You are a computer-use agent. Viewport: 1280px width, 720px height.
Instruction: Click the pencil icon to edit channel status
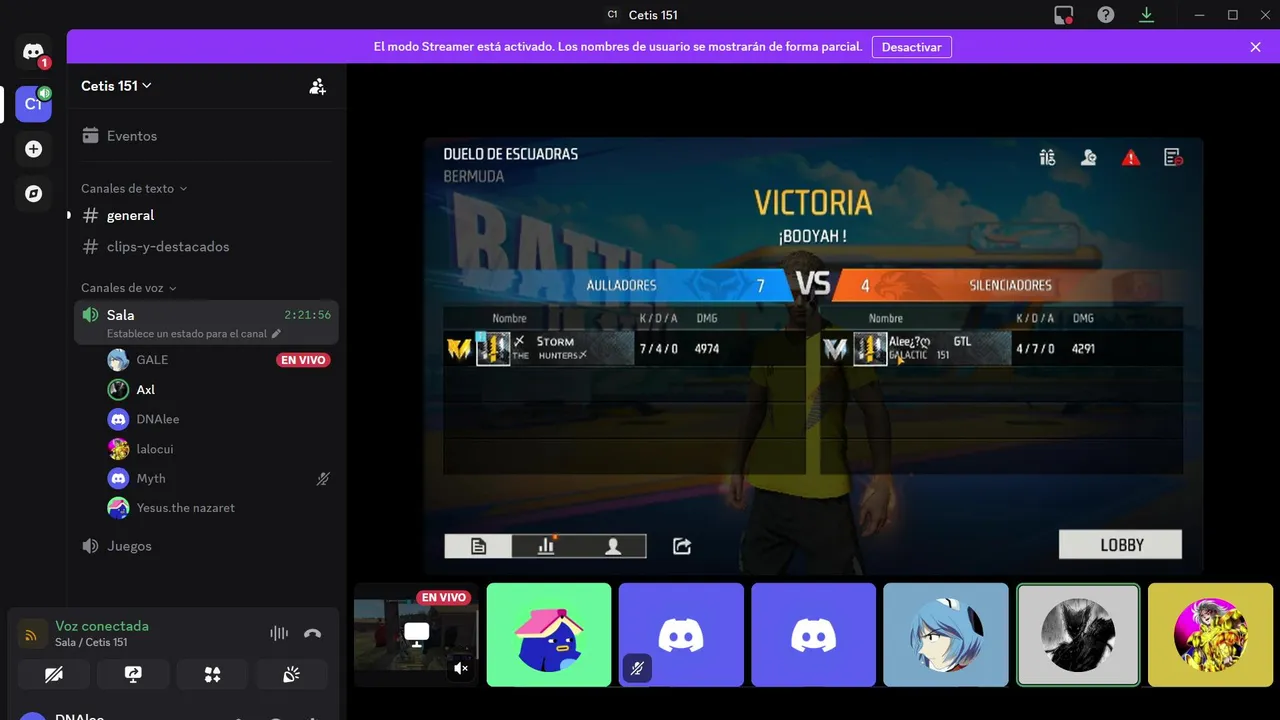click(276, 333)
